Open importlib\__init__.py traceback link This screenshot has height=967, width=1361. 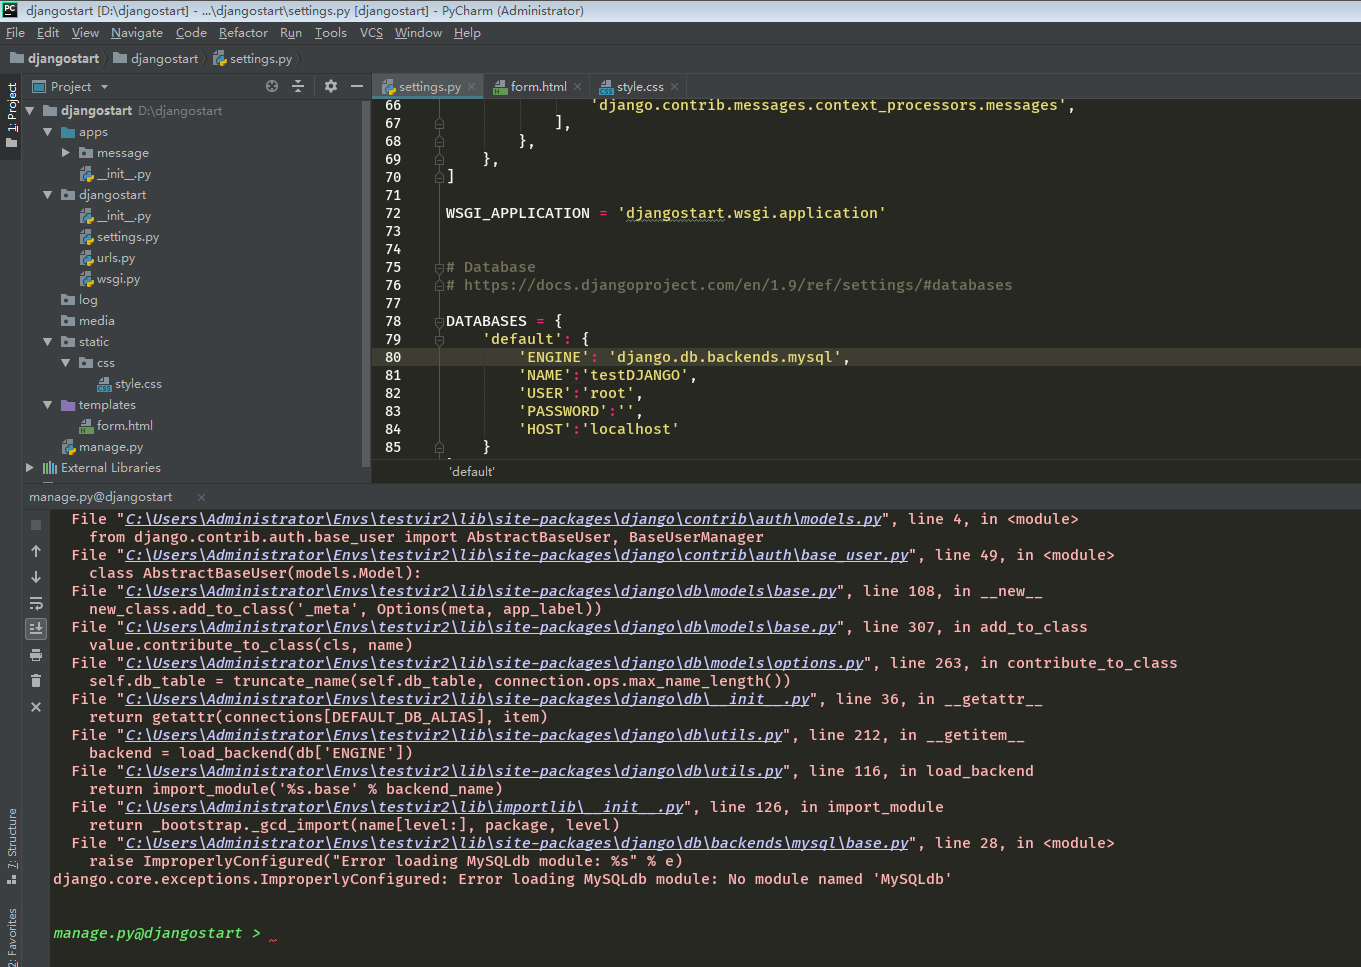[404, 807]
